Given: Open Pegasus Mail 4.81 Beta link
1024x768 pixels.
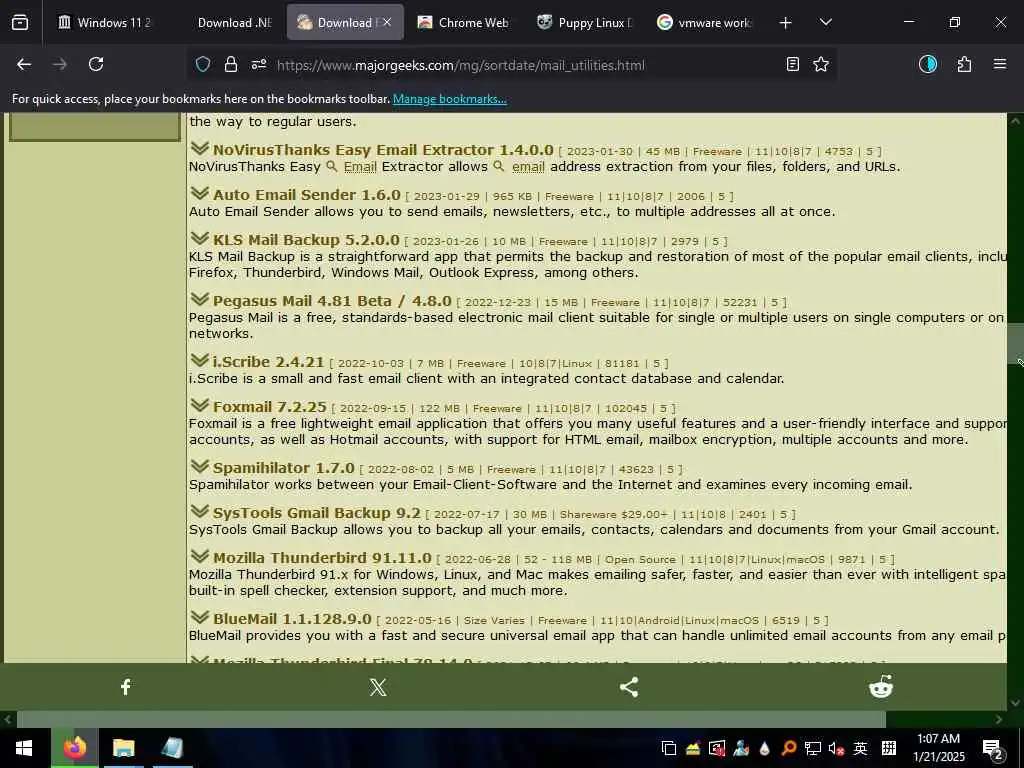Looking at the screenshot, I should [332, 301].
